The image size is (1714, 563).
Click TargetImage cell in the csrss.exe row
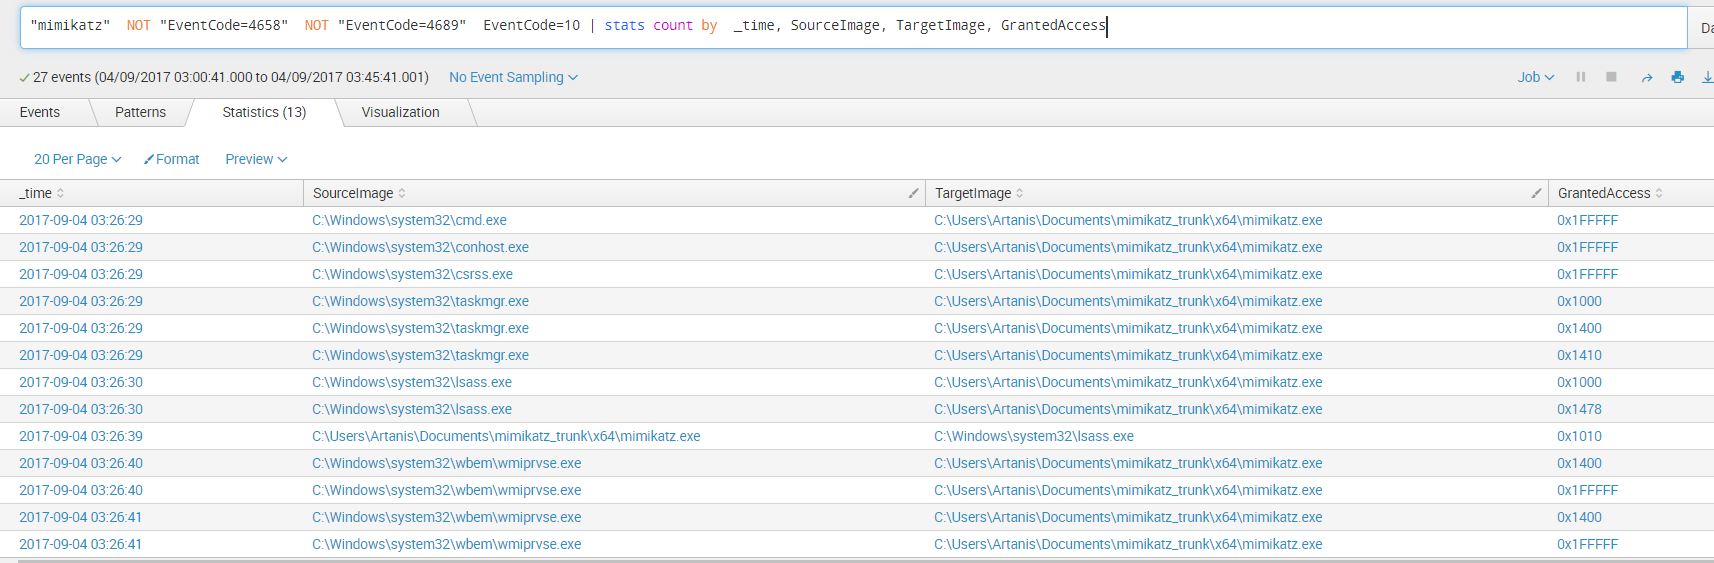click(1128, 274)
